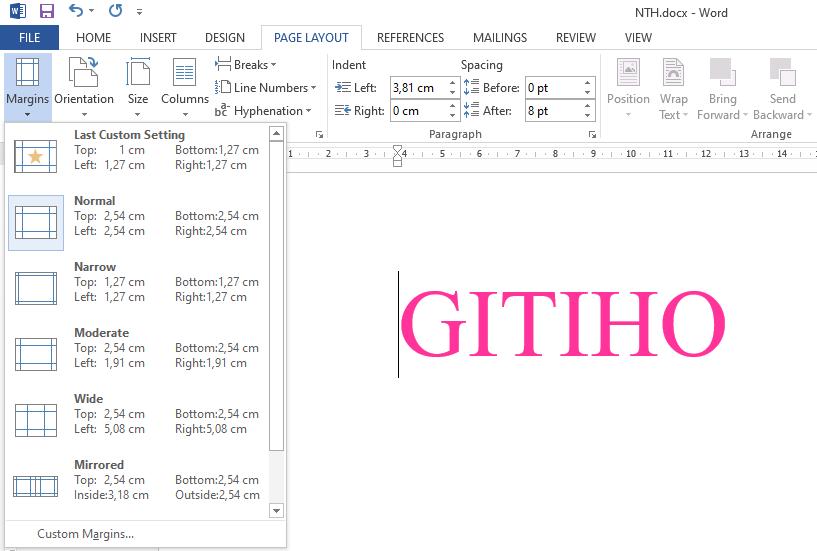Click the Spacing Before value field
Image resolution: width=817 pixels, height=551 pixels.
[553, 88]
